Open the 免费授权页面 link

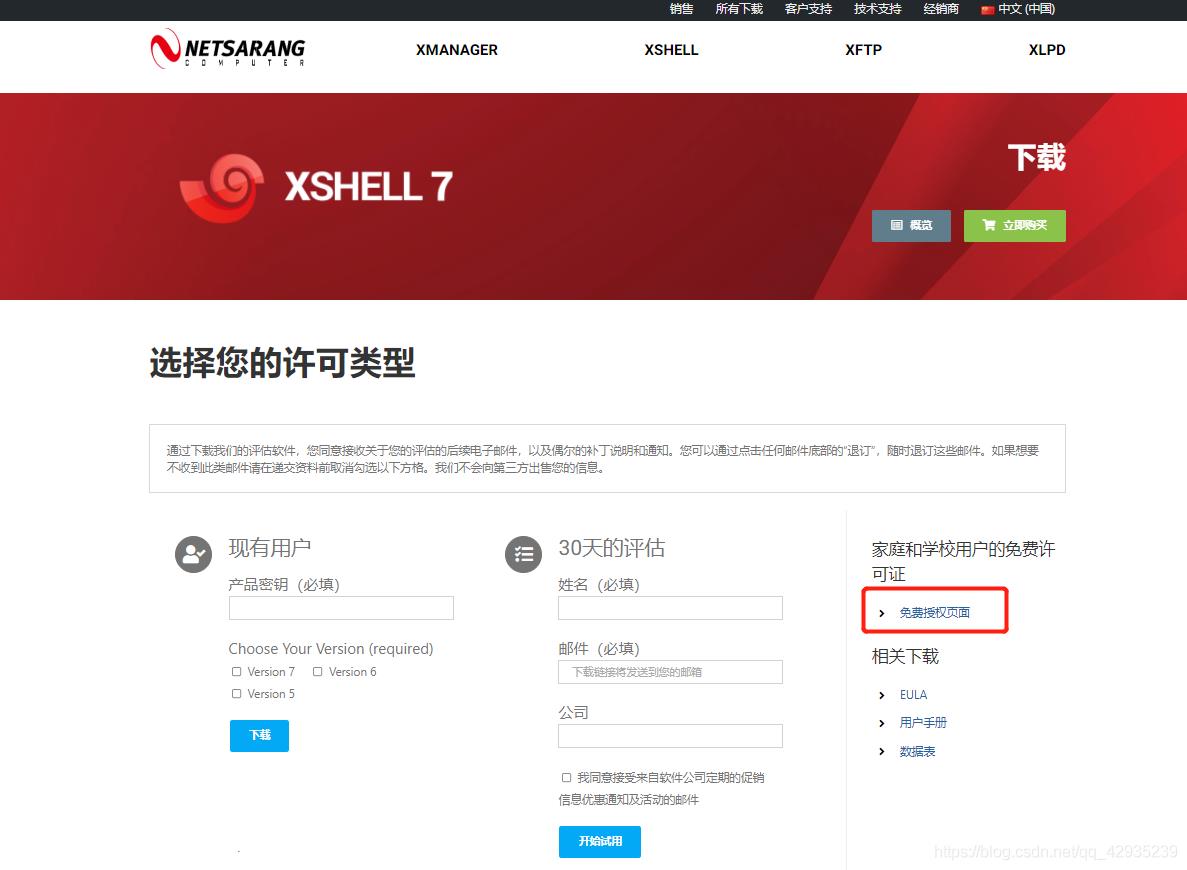pyautogui.click(x=934, y=613)
